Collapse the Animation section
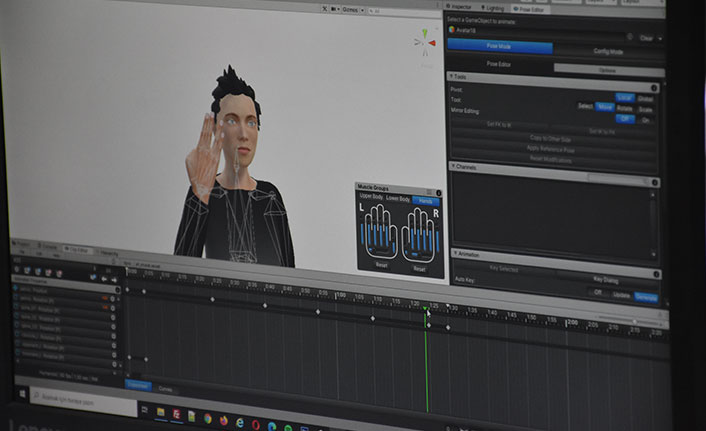 pyautogui.click(x=452, y=255)
